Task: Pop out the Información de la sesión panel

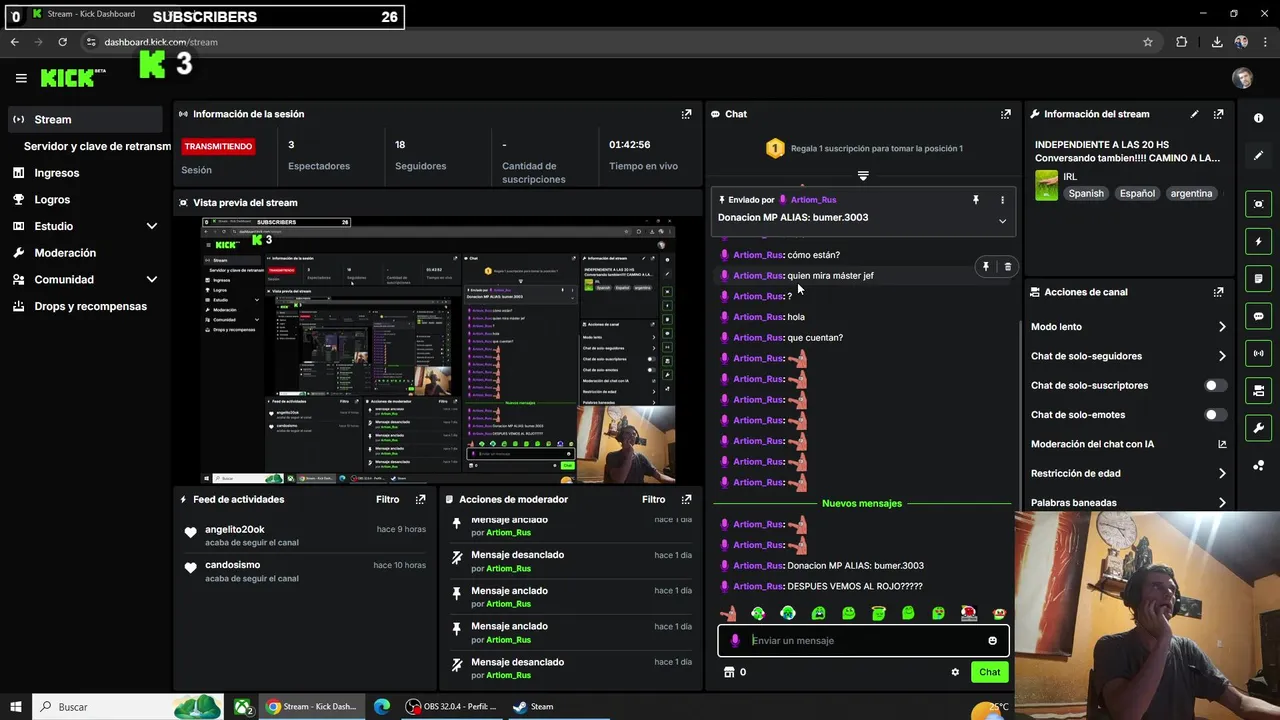Action: pos(686,114)
